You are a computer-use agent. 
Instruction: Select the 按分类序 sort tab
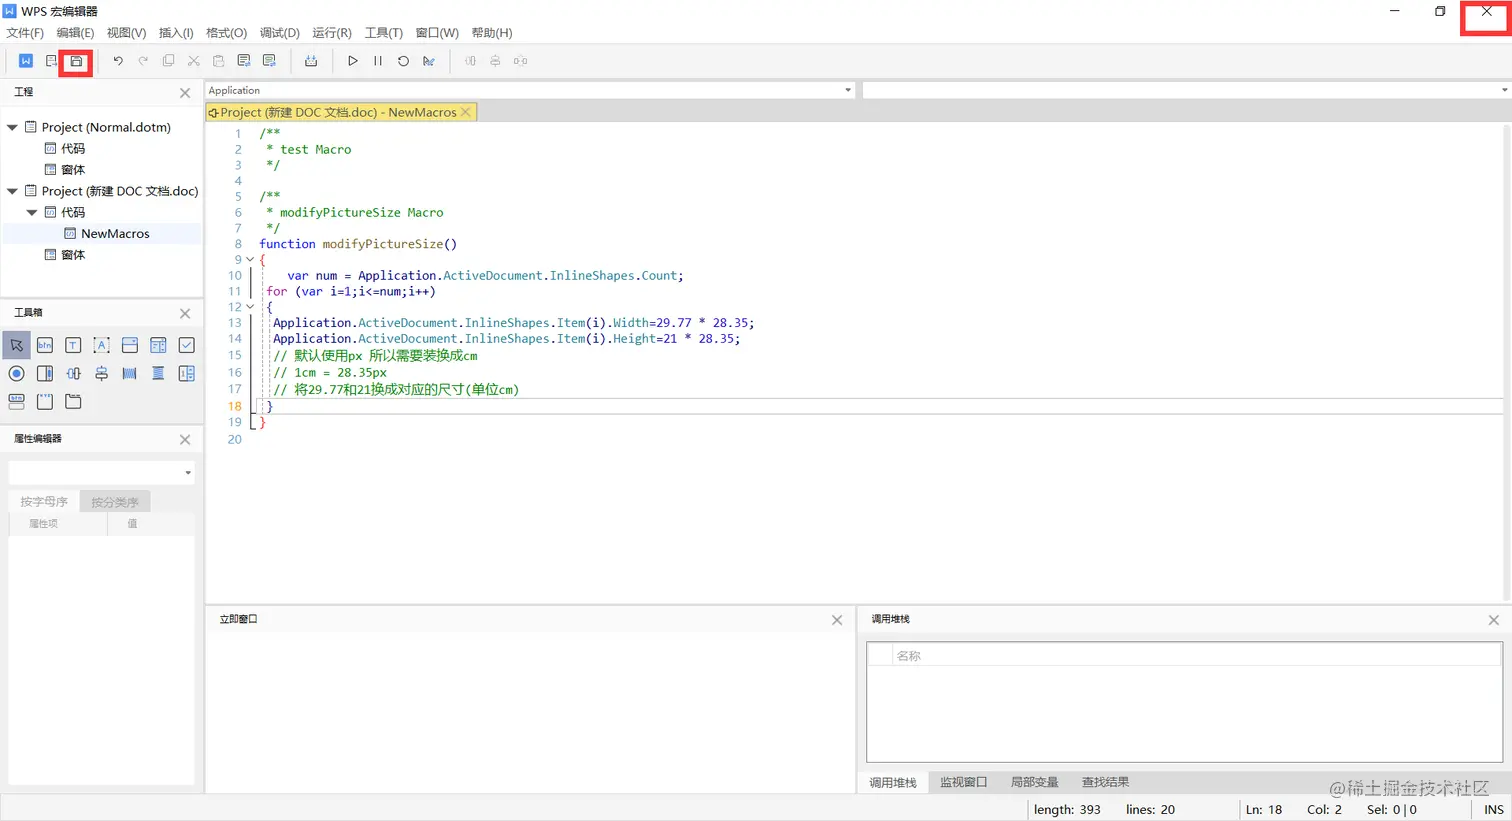coord(115,501)
